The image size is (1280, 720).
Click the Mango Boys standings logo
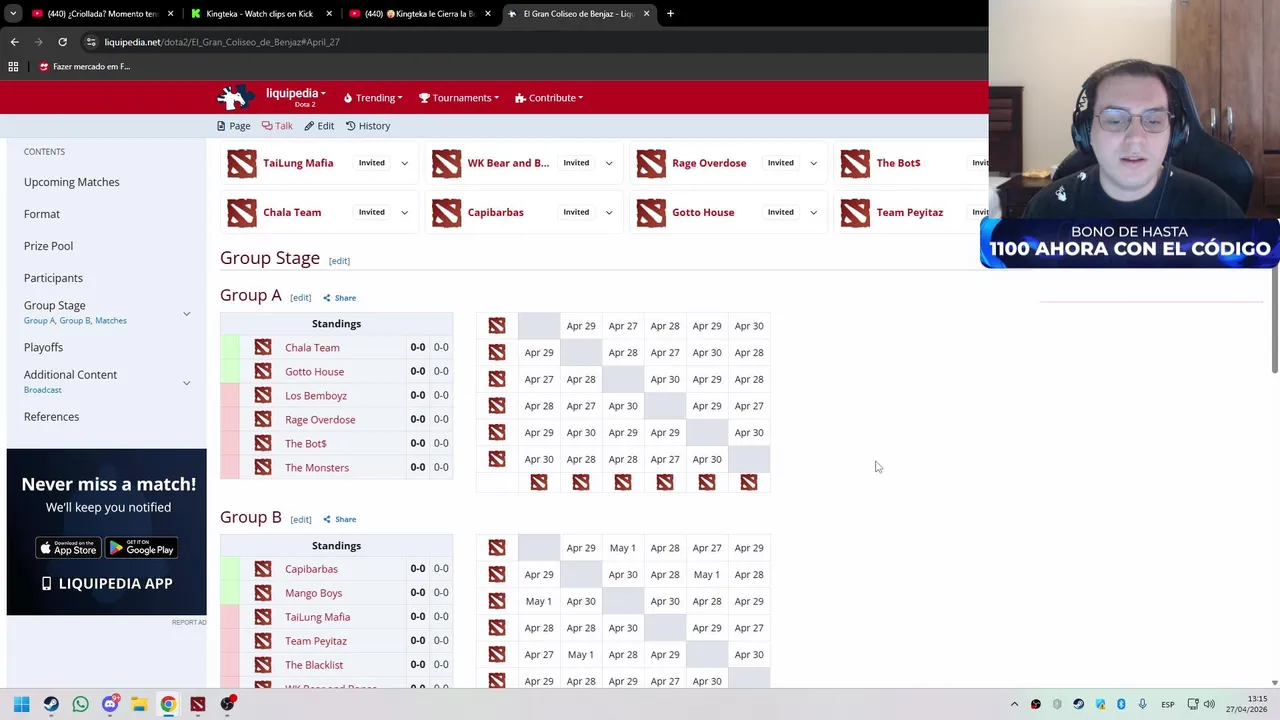pyautogui.click(x=263, y=593)
